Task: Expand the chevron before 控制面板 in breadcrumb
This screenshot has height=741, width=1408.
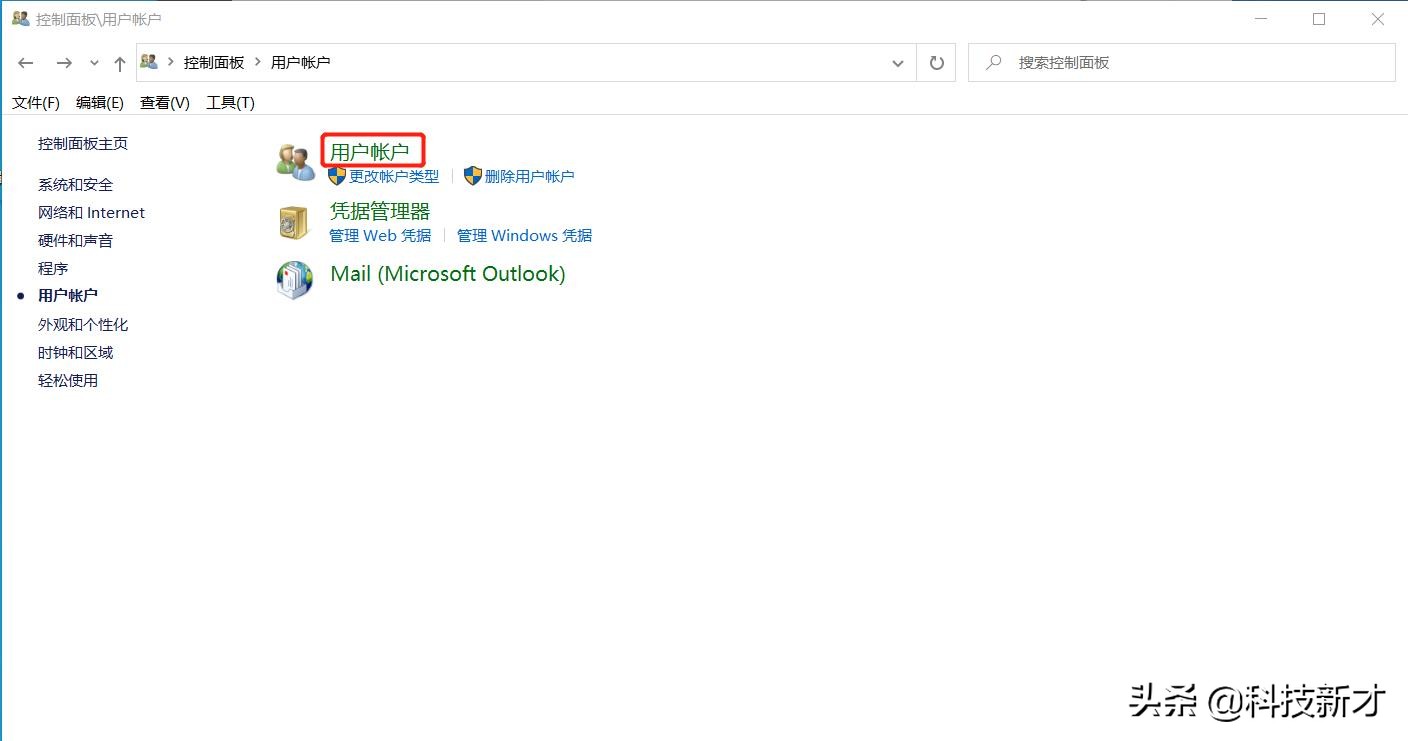Action: click(171, 62)
